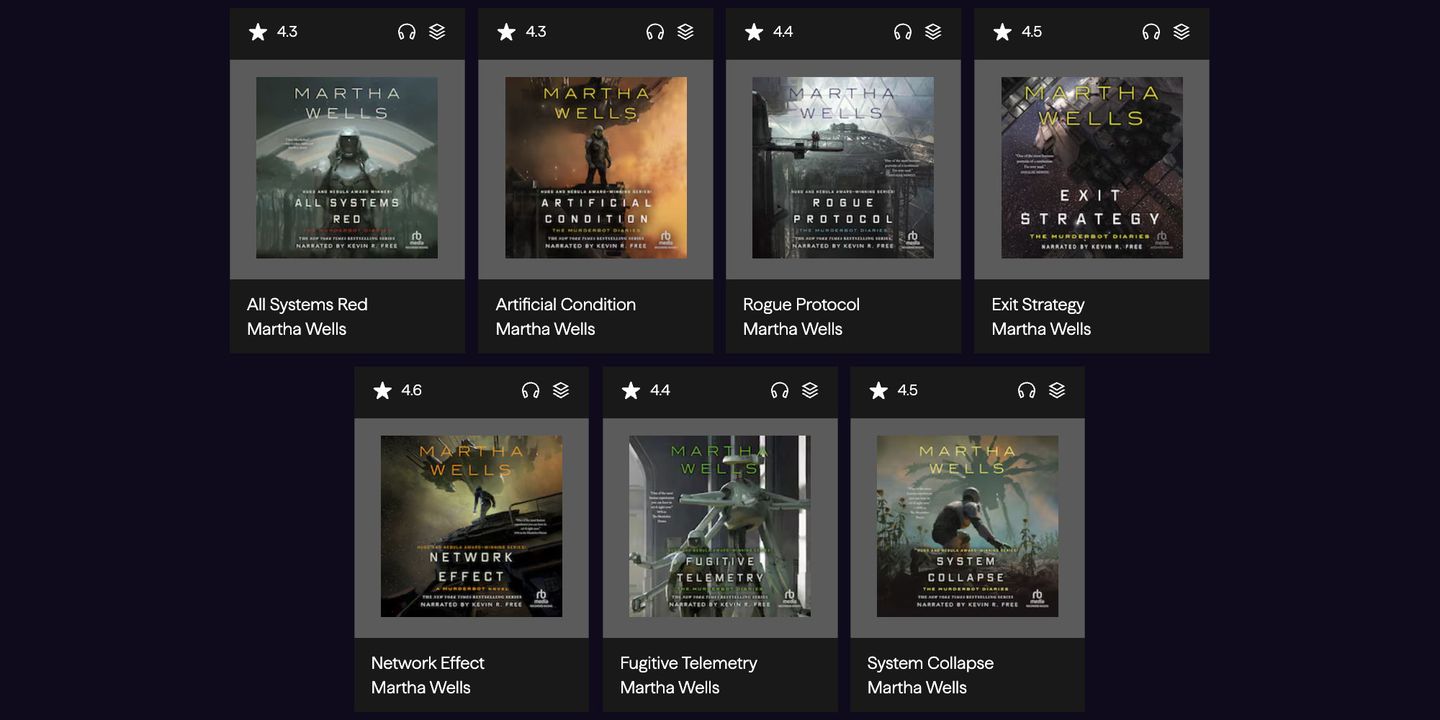Select the 4.5 rating on System Collapse

907,390
